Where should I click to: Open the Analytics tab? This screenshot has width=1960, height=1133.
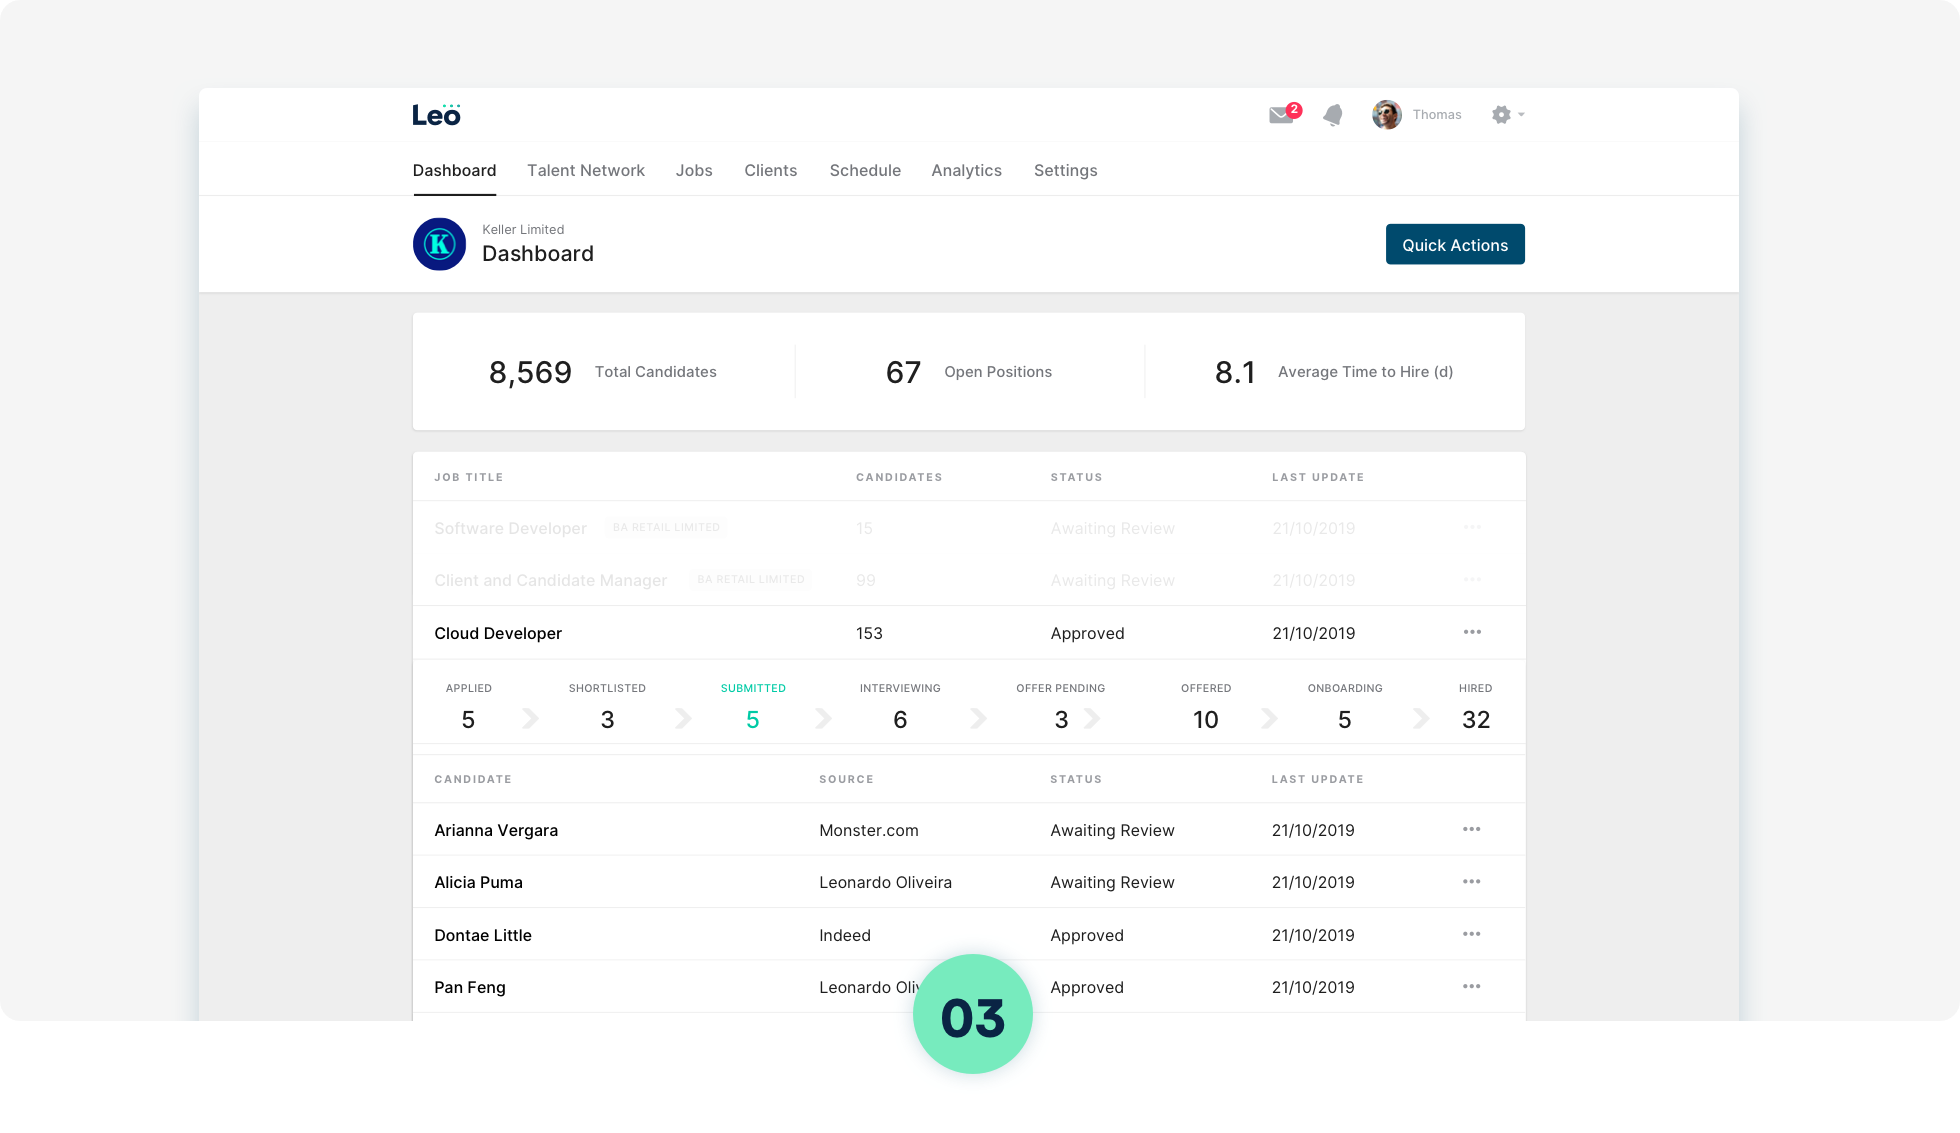966,170
